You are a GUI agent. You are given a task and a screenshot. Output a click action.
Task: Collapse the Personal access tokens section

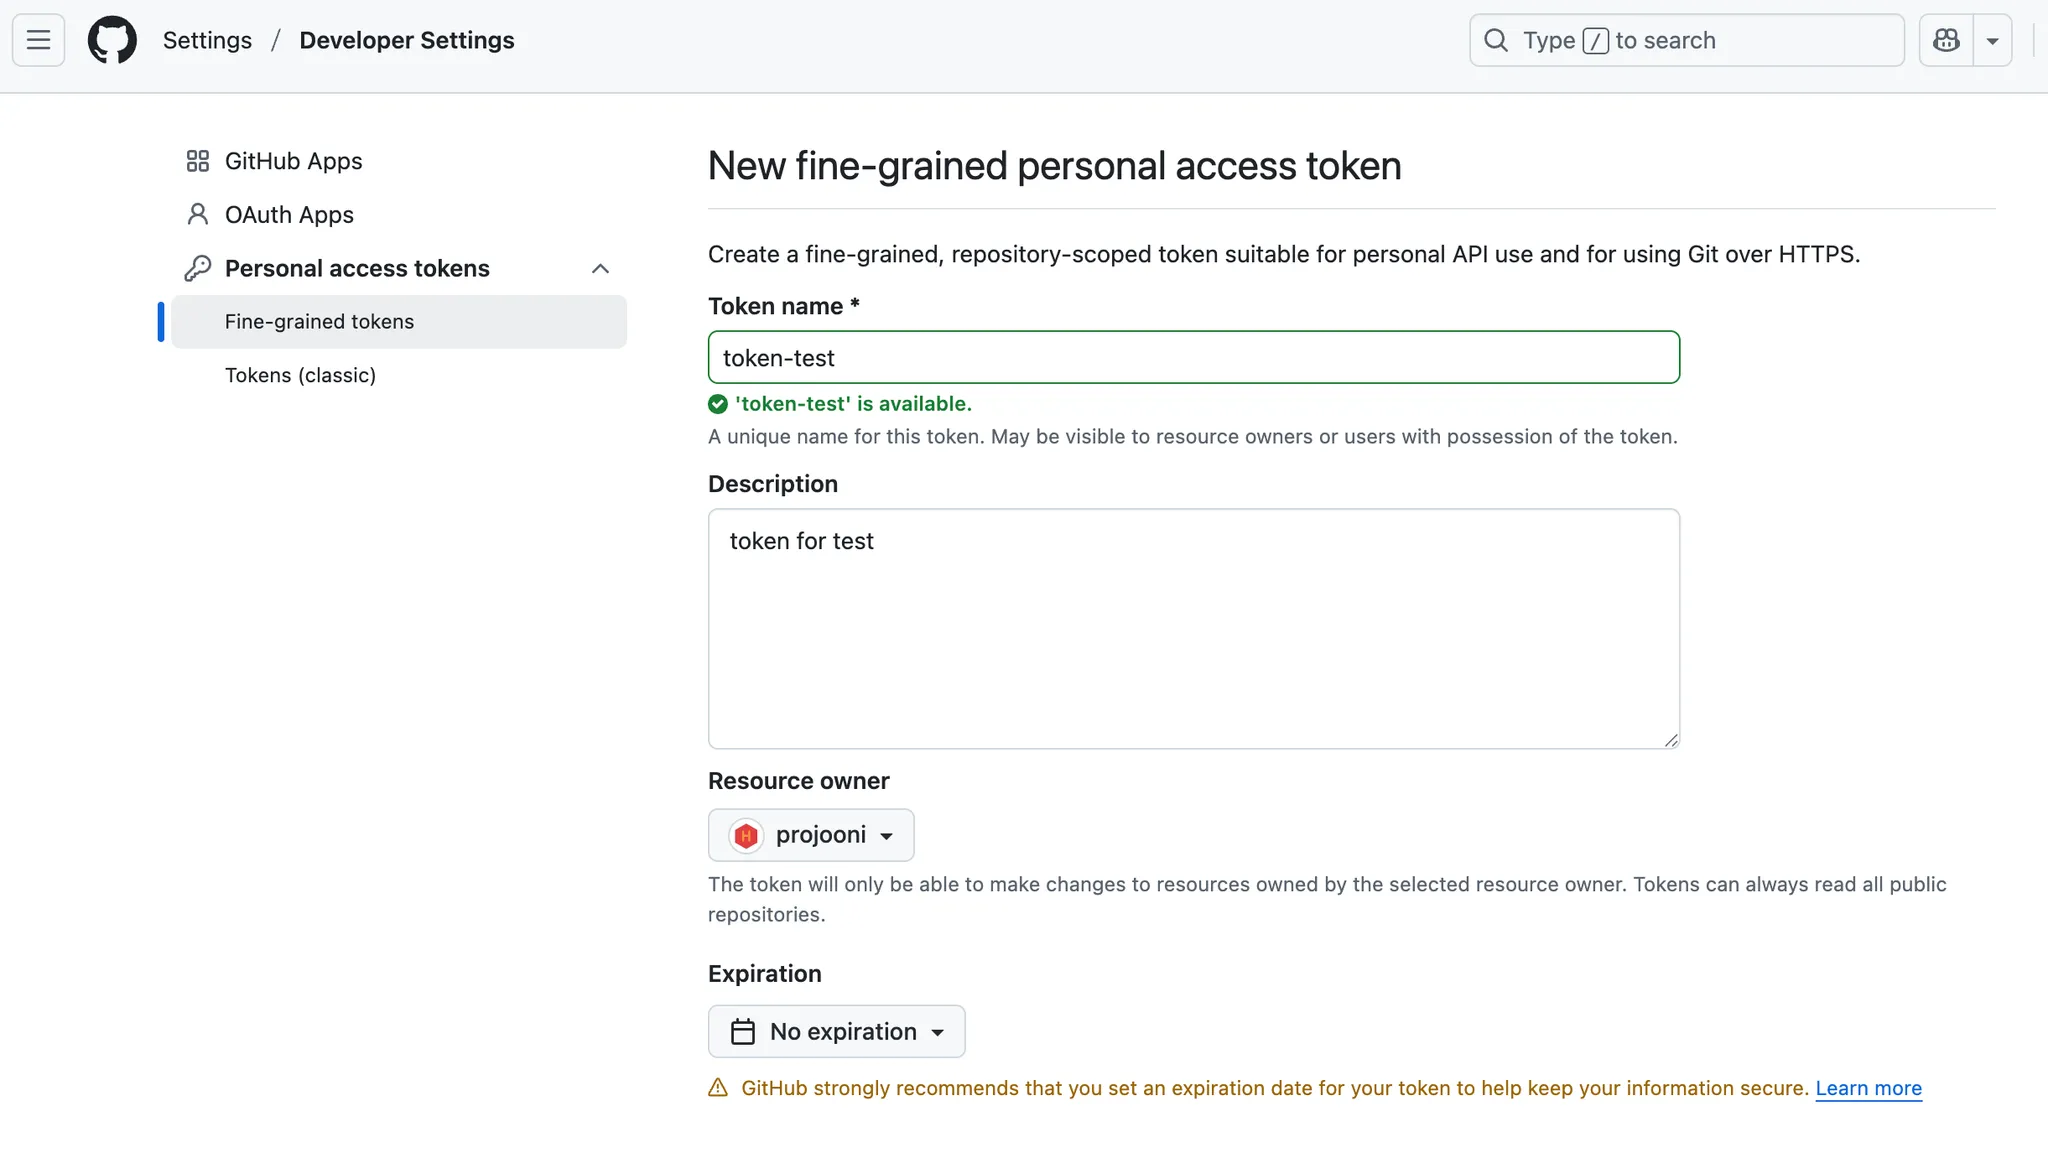tap(600, 268)
